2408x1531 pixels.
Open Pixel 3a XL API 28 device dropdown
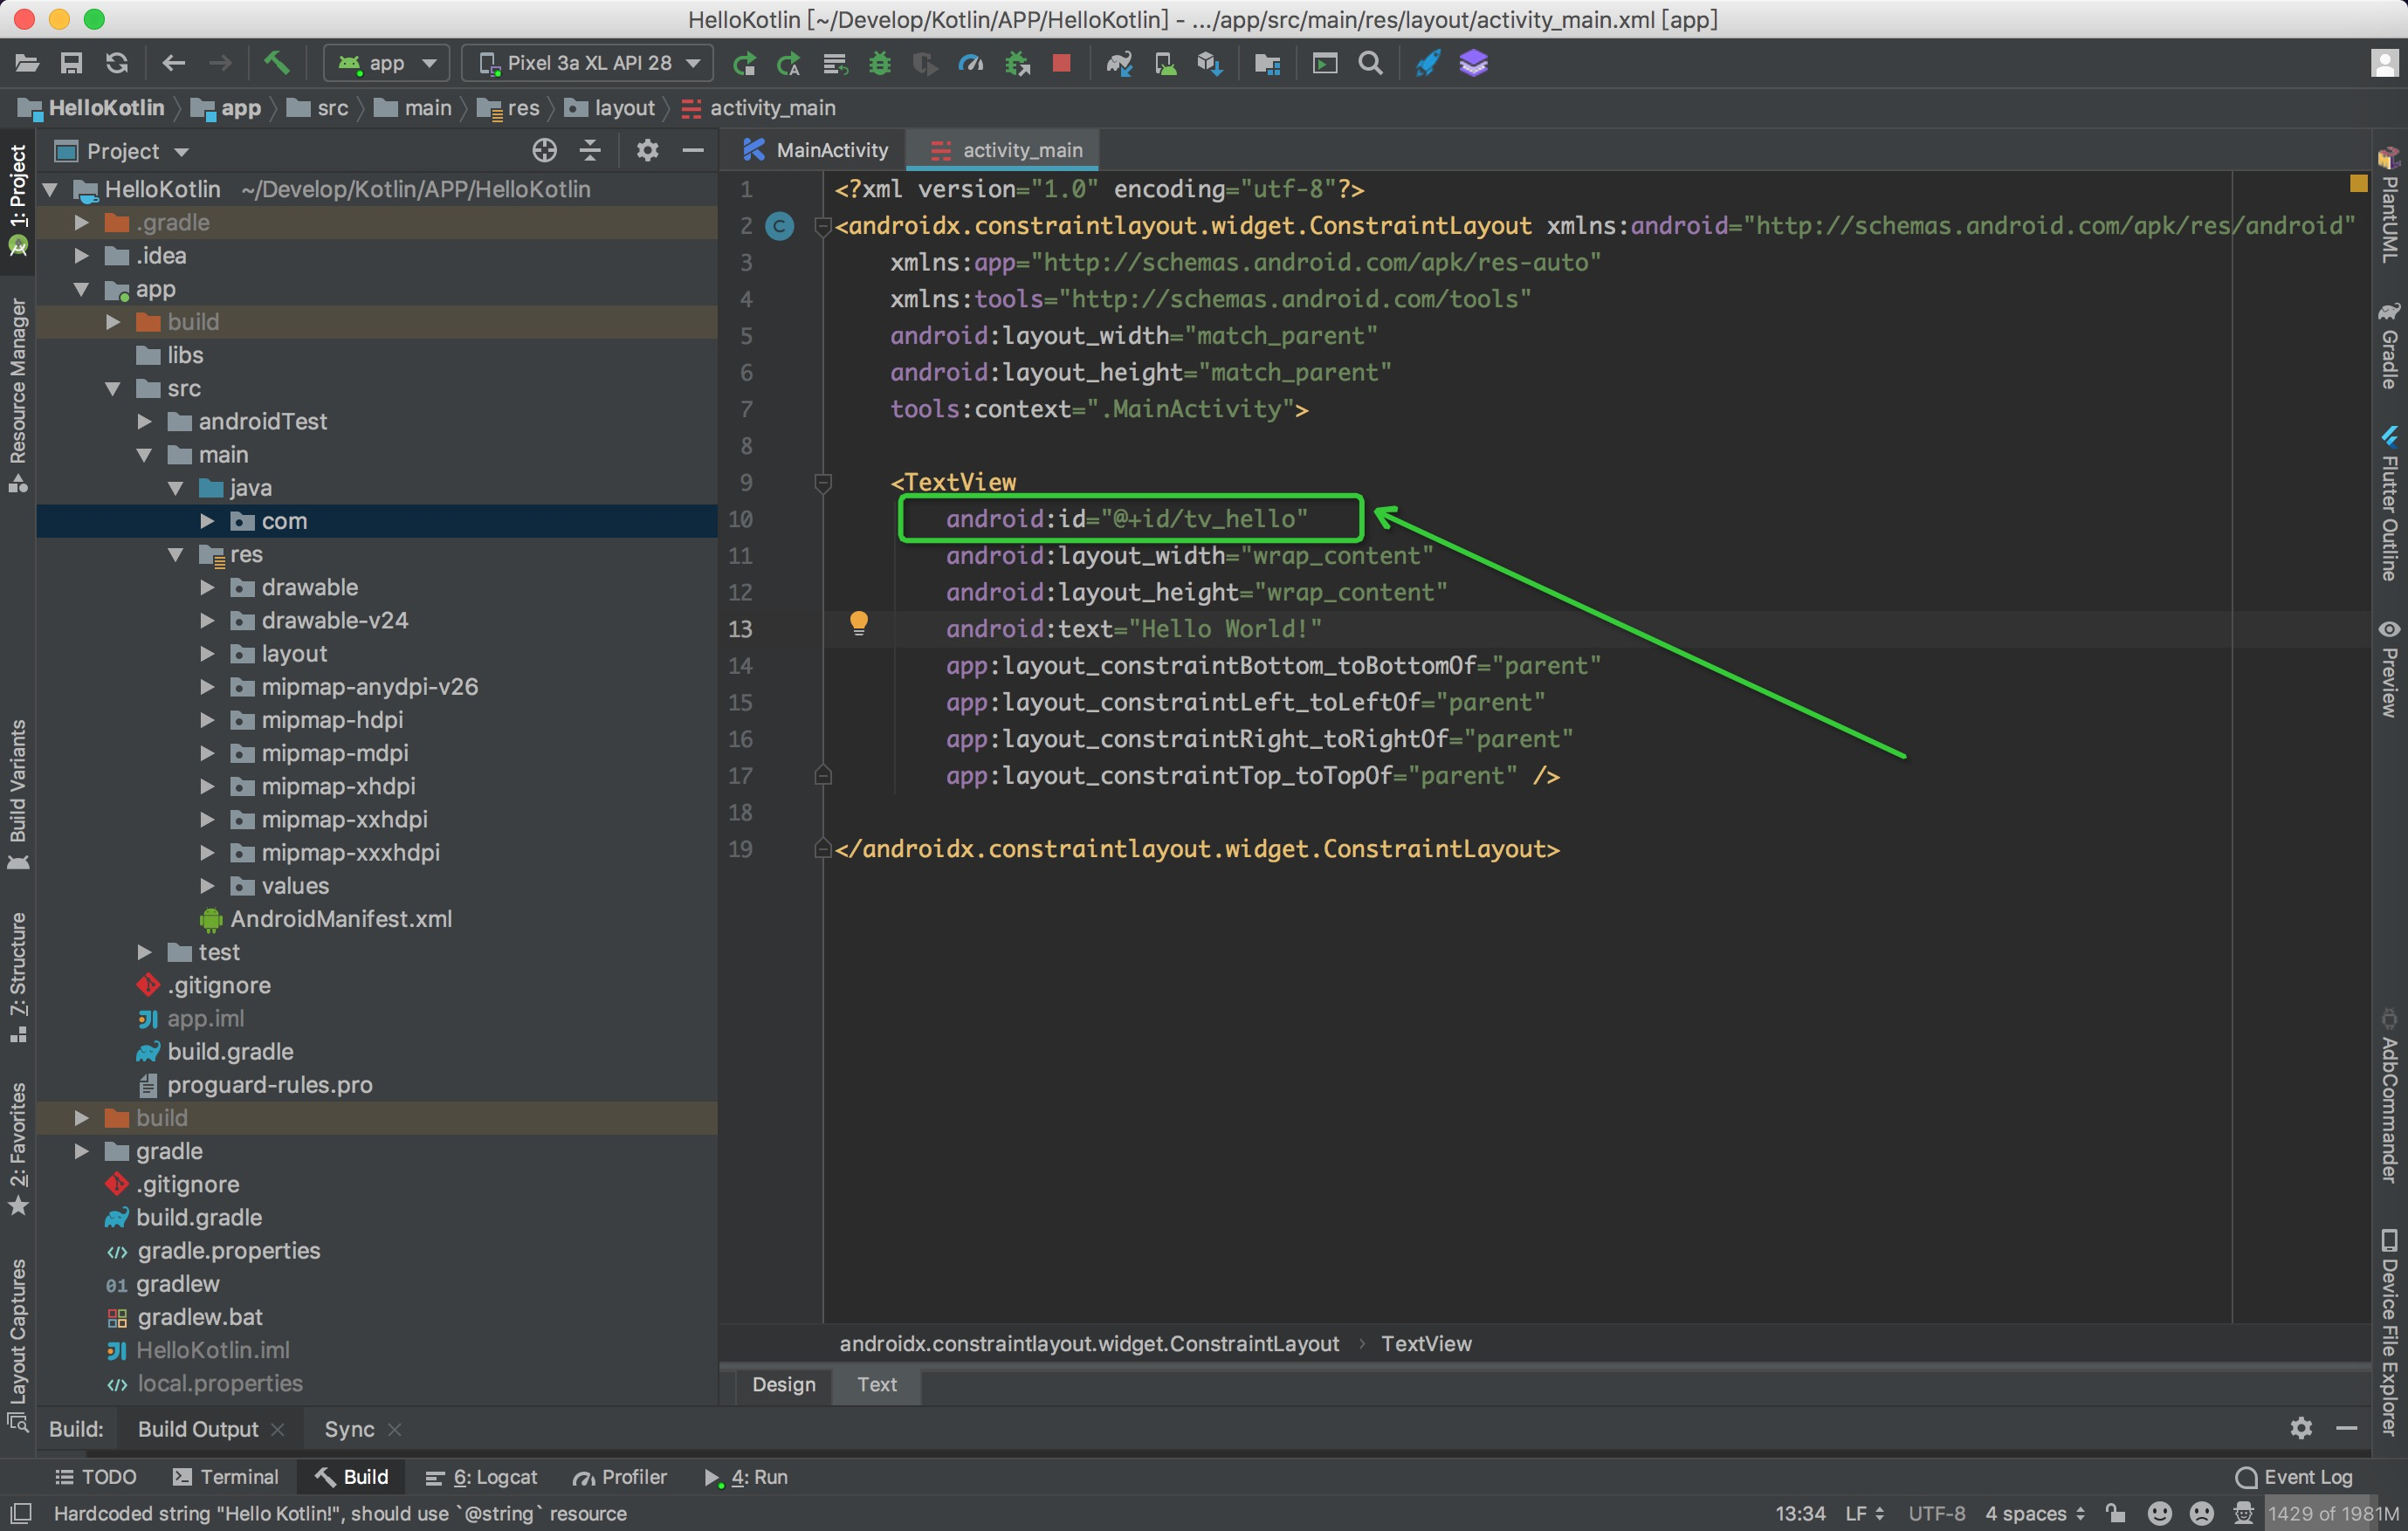[x=588, y=63]
